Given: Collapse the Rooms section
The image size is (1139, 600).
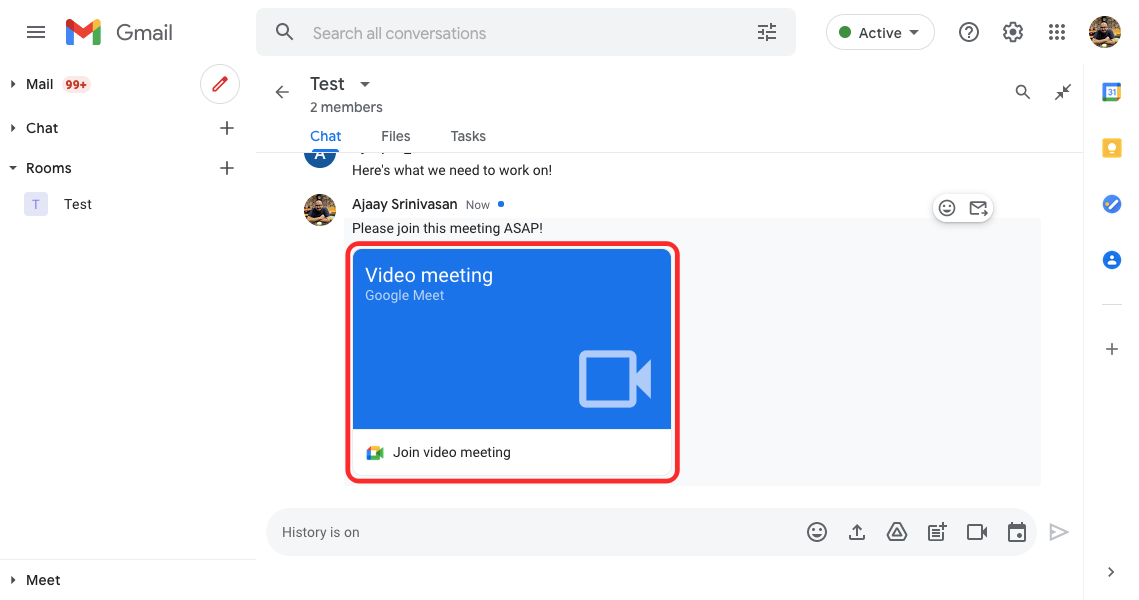Looking at the screenshot, I should pos(13,168).
